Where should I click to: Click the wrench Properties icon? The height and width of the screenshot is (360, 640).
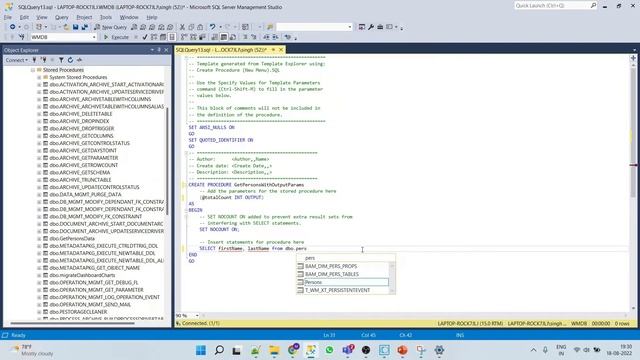pos(371,27)
